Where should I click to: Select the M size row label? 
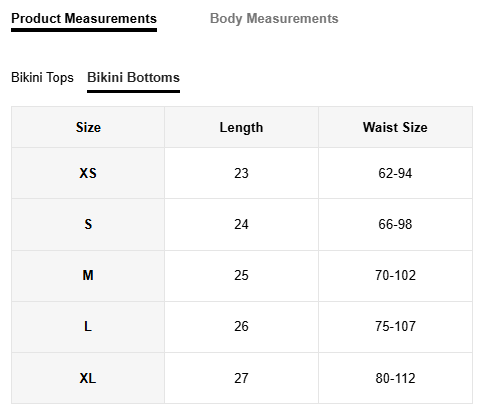88,275
